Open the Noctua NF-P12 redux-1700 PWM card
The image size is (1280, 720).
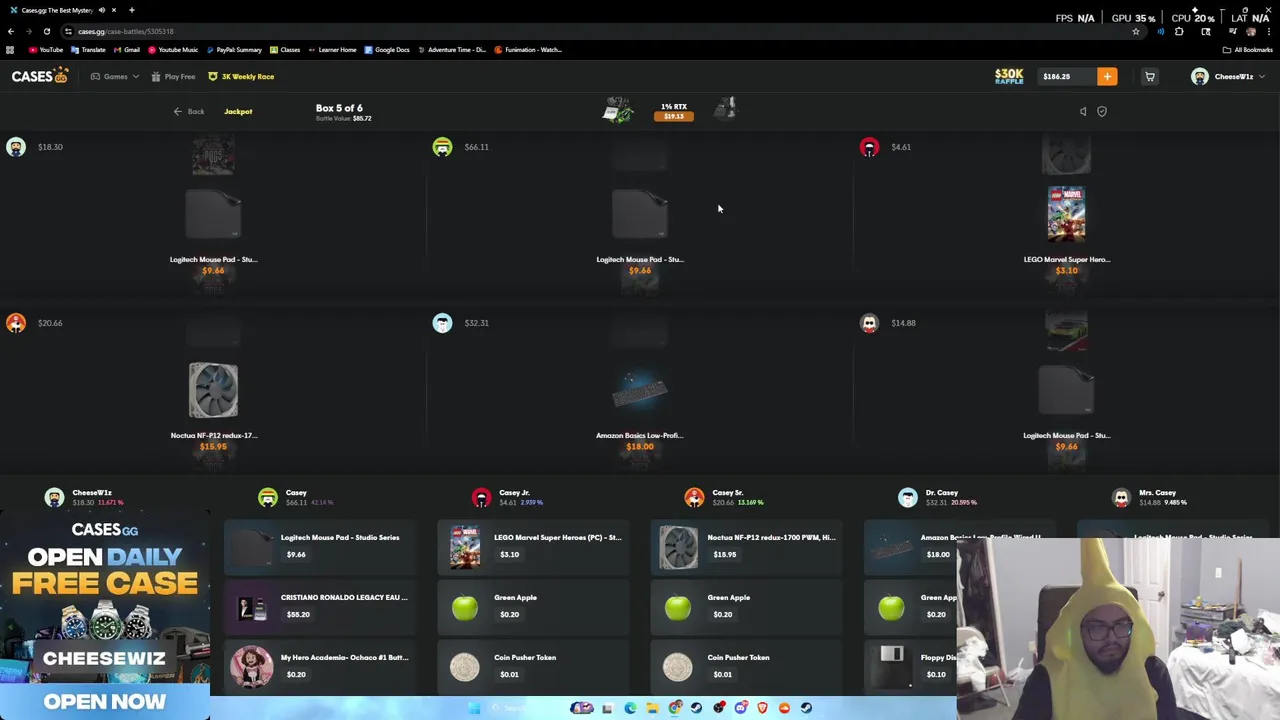coord(747,546)
